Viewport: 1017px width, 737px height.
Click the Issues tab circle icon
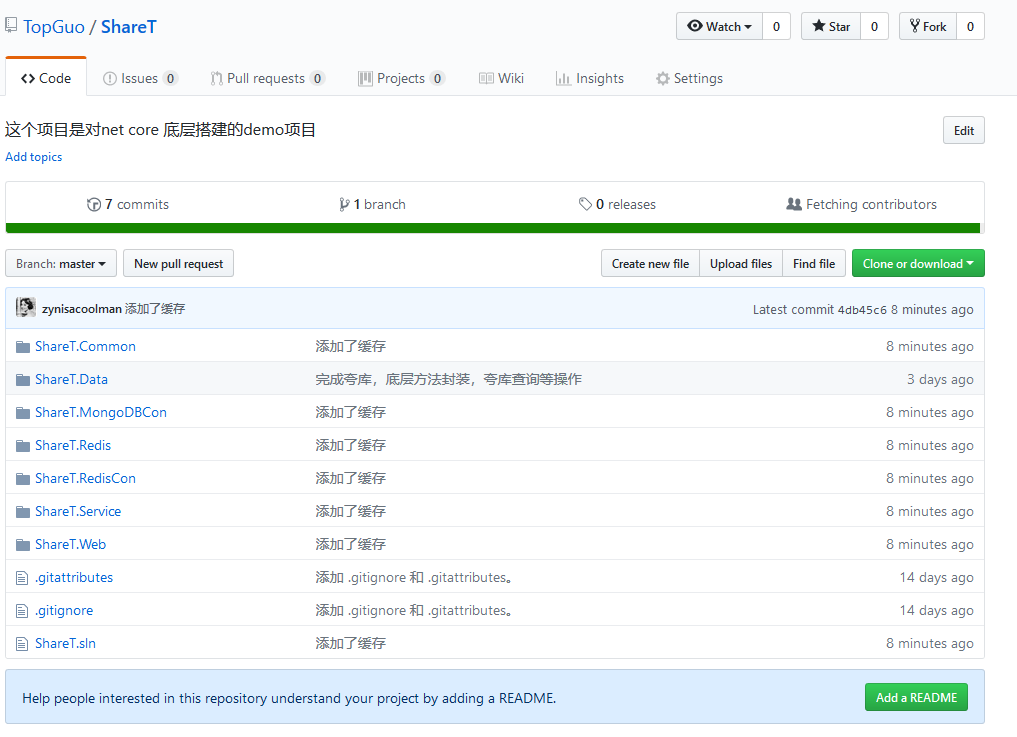point(110,79)
